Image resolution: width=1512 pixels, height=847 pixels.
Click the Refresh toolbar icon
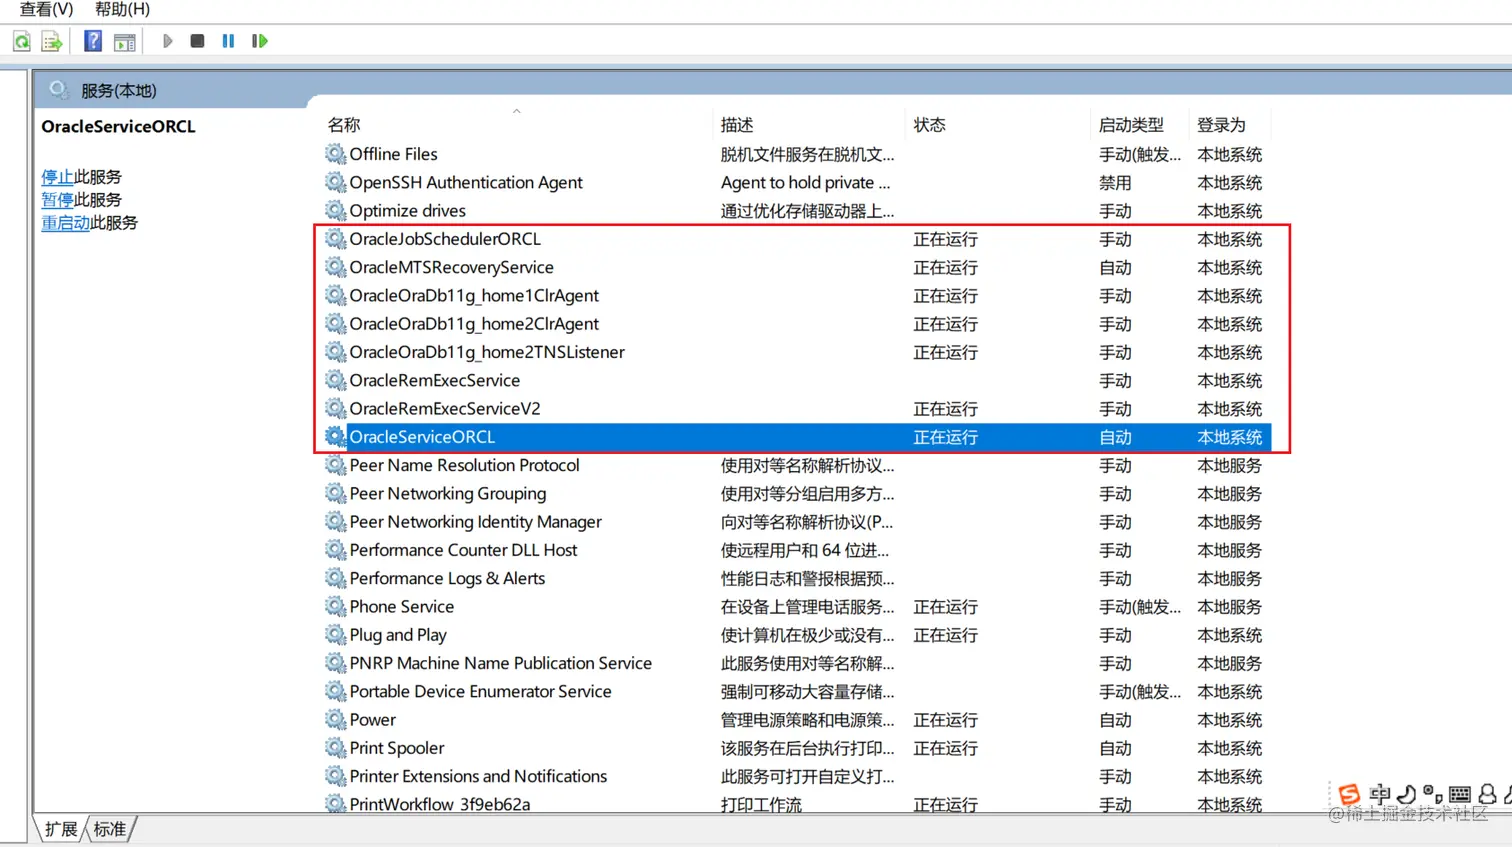pos(21,41)
